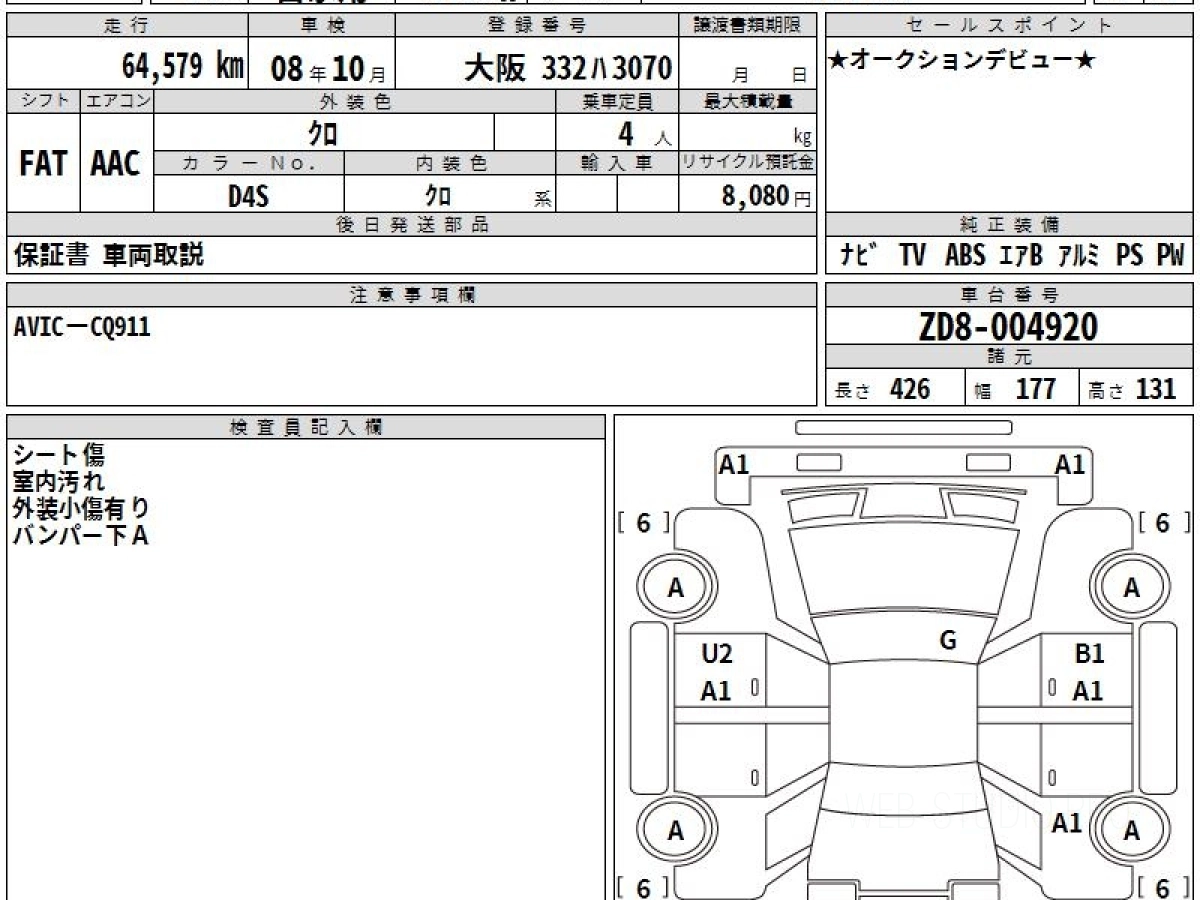The height and width of the screenshot is (900, 1200).
Task: Click the front-right wheel circle marked A
Action: click(x=1131, y=589)
